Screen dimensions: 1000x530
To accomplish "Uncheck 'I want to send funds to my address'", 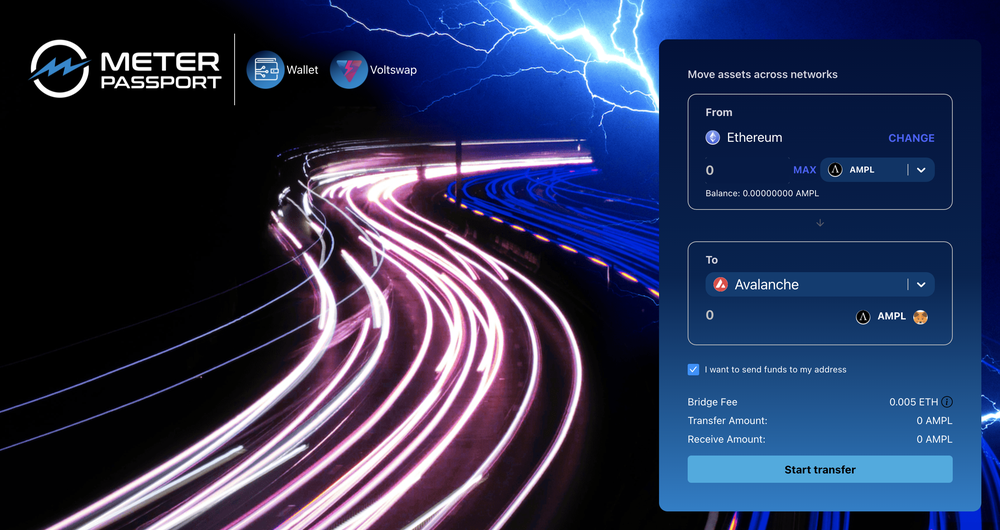I will point(693,369).
